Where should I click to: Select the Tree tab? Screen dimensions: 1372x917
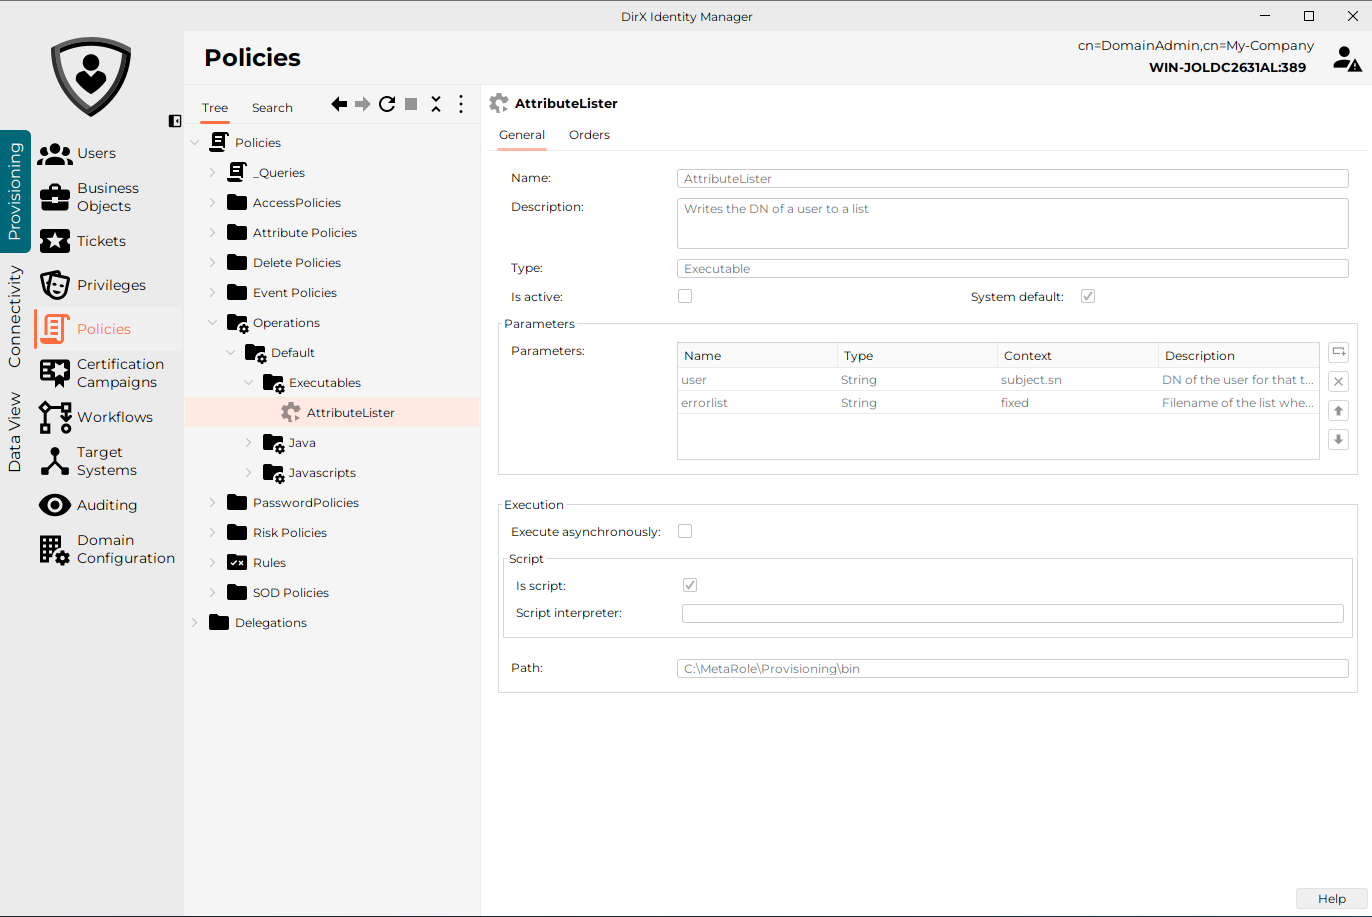(215, 108)
